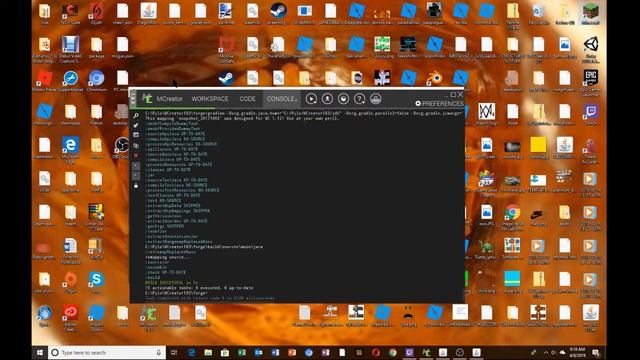Open Outlook from the taskbar
The image size is (640, 360).
258,352
